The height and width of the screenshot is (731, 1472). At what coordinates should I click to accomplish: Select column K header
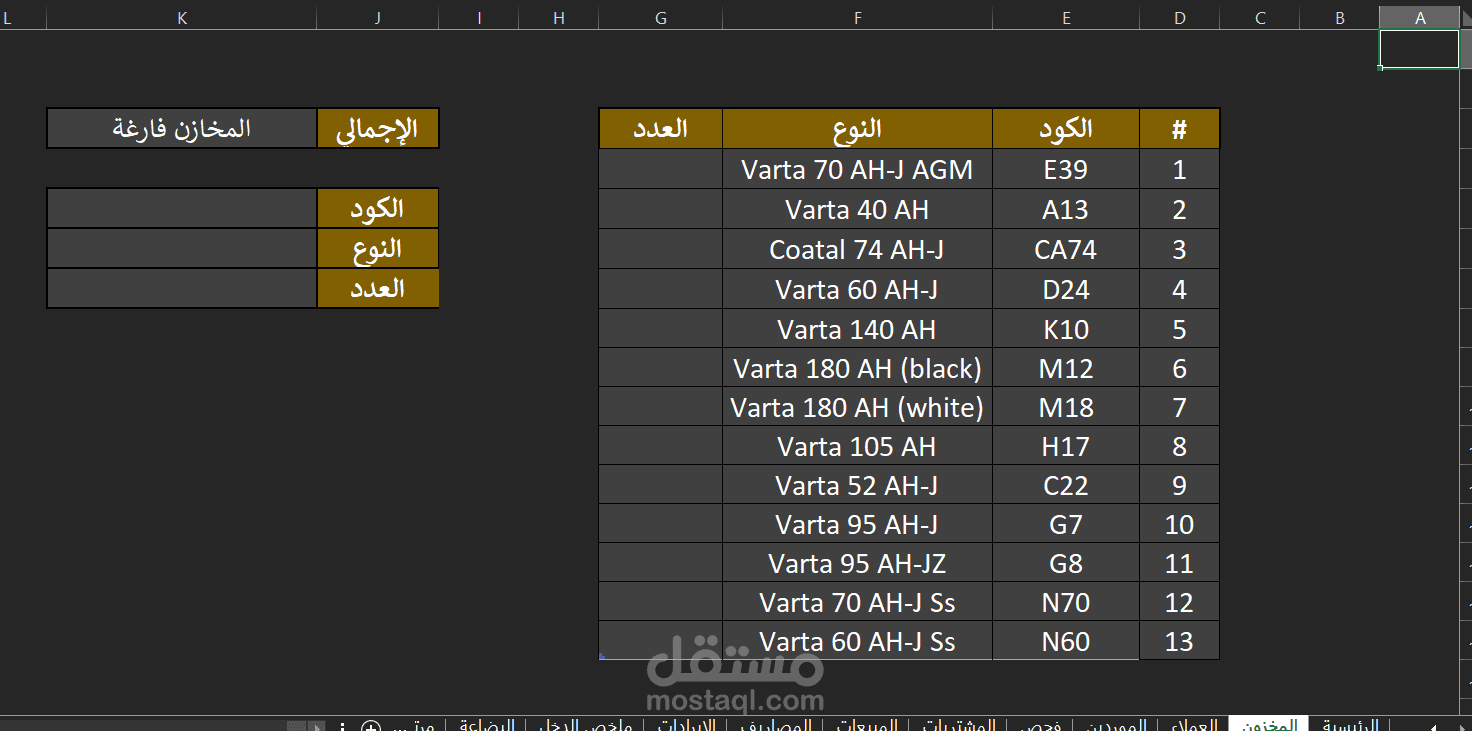[182, 18]
